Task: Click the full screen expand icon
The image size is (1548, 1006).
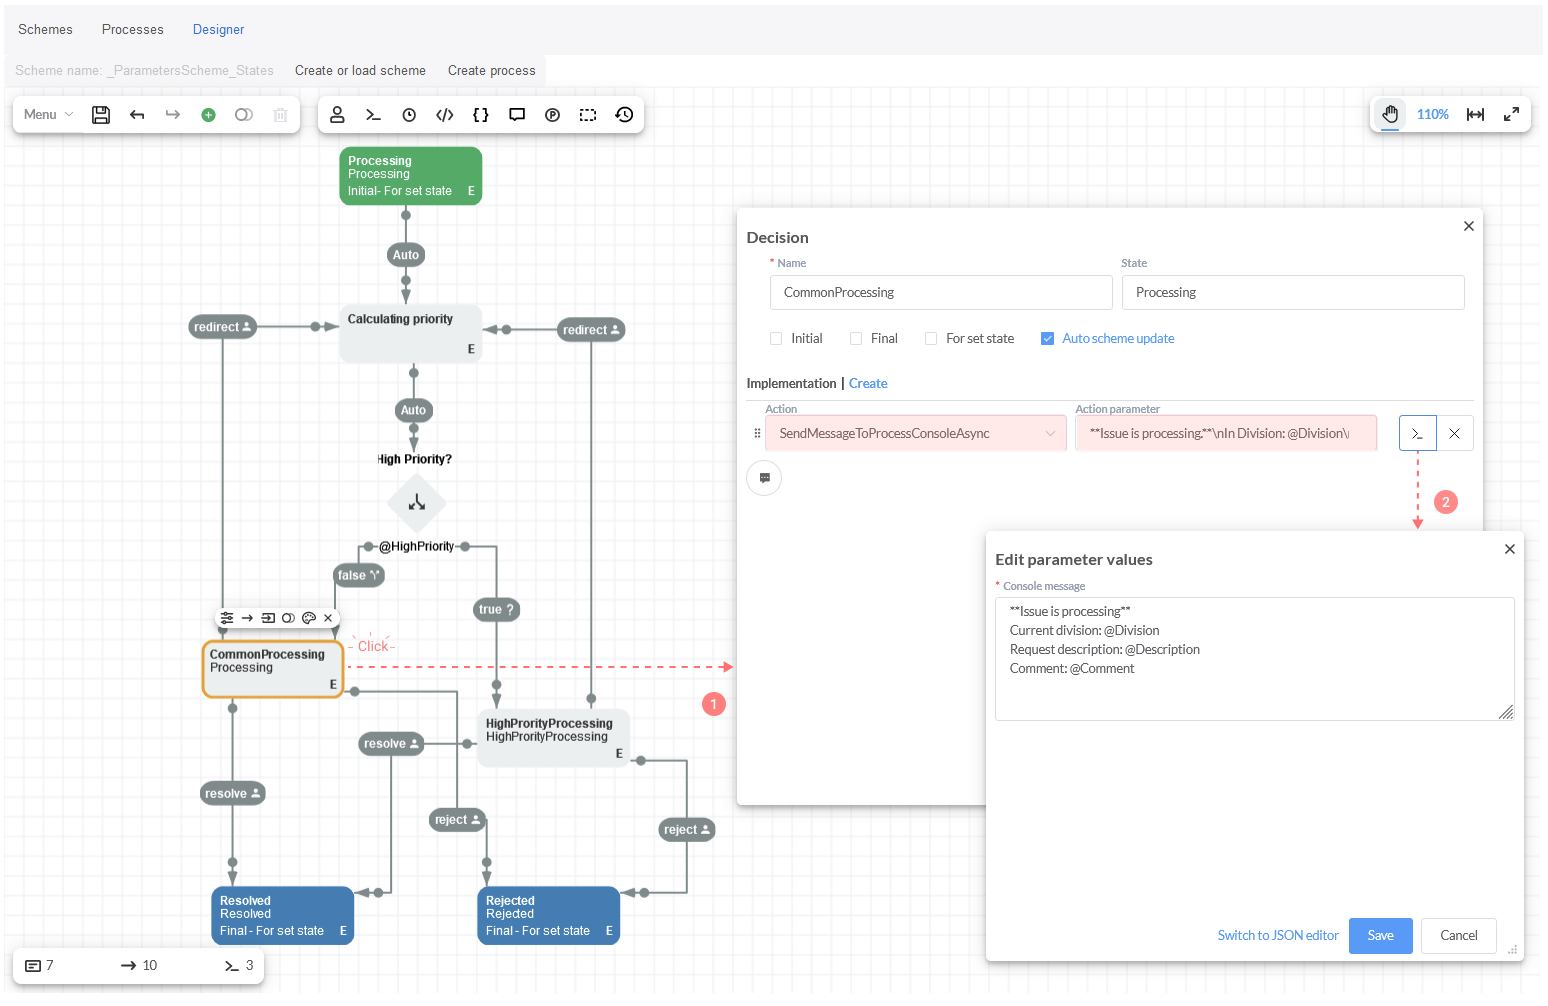Action: (1512, 115)
